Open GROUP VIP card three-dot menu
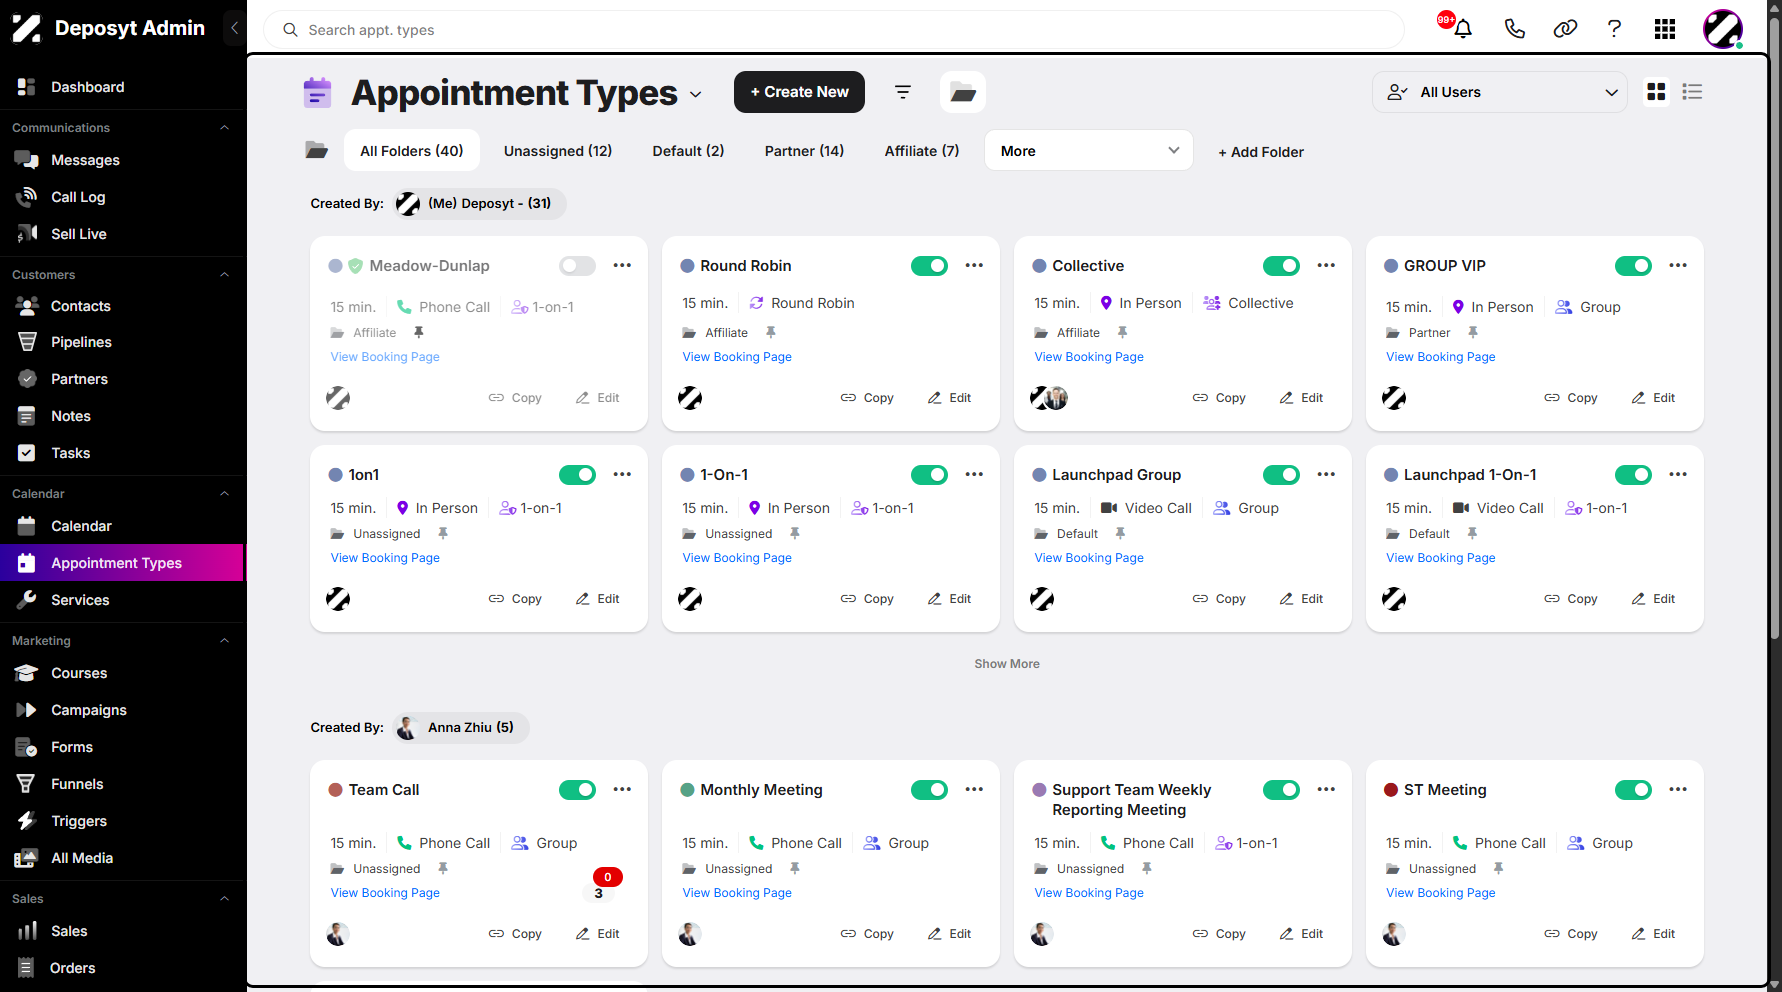 click(x=1678, y=266)
